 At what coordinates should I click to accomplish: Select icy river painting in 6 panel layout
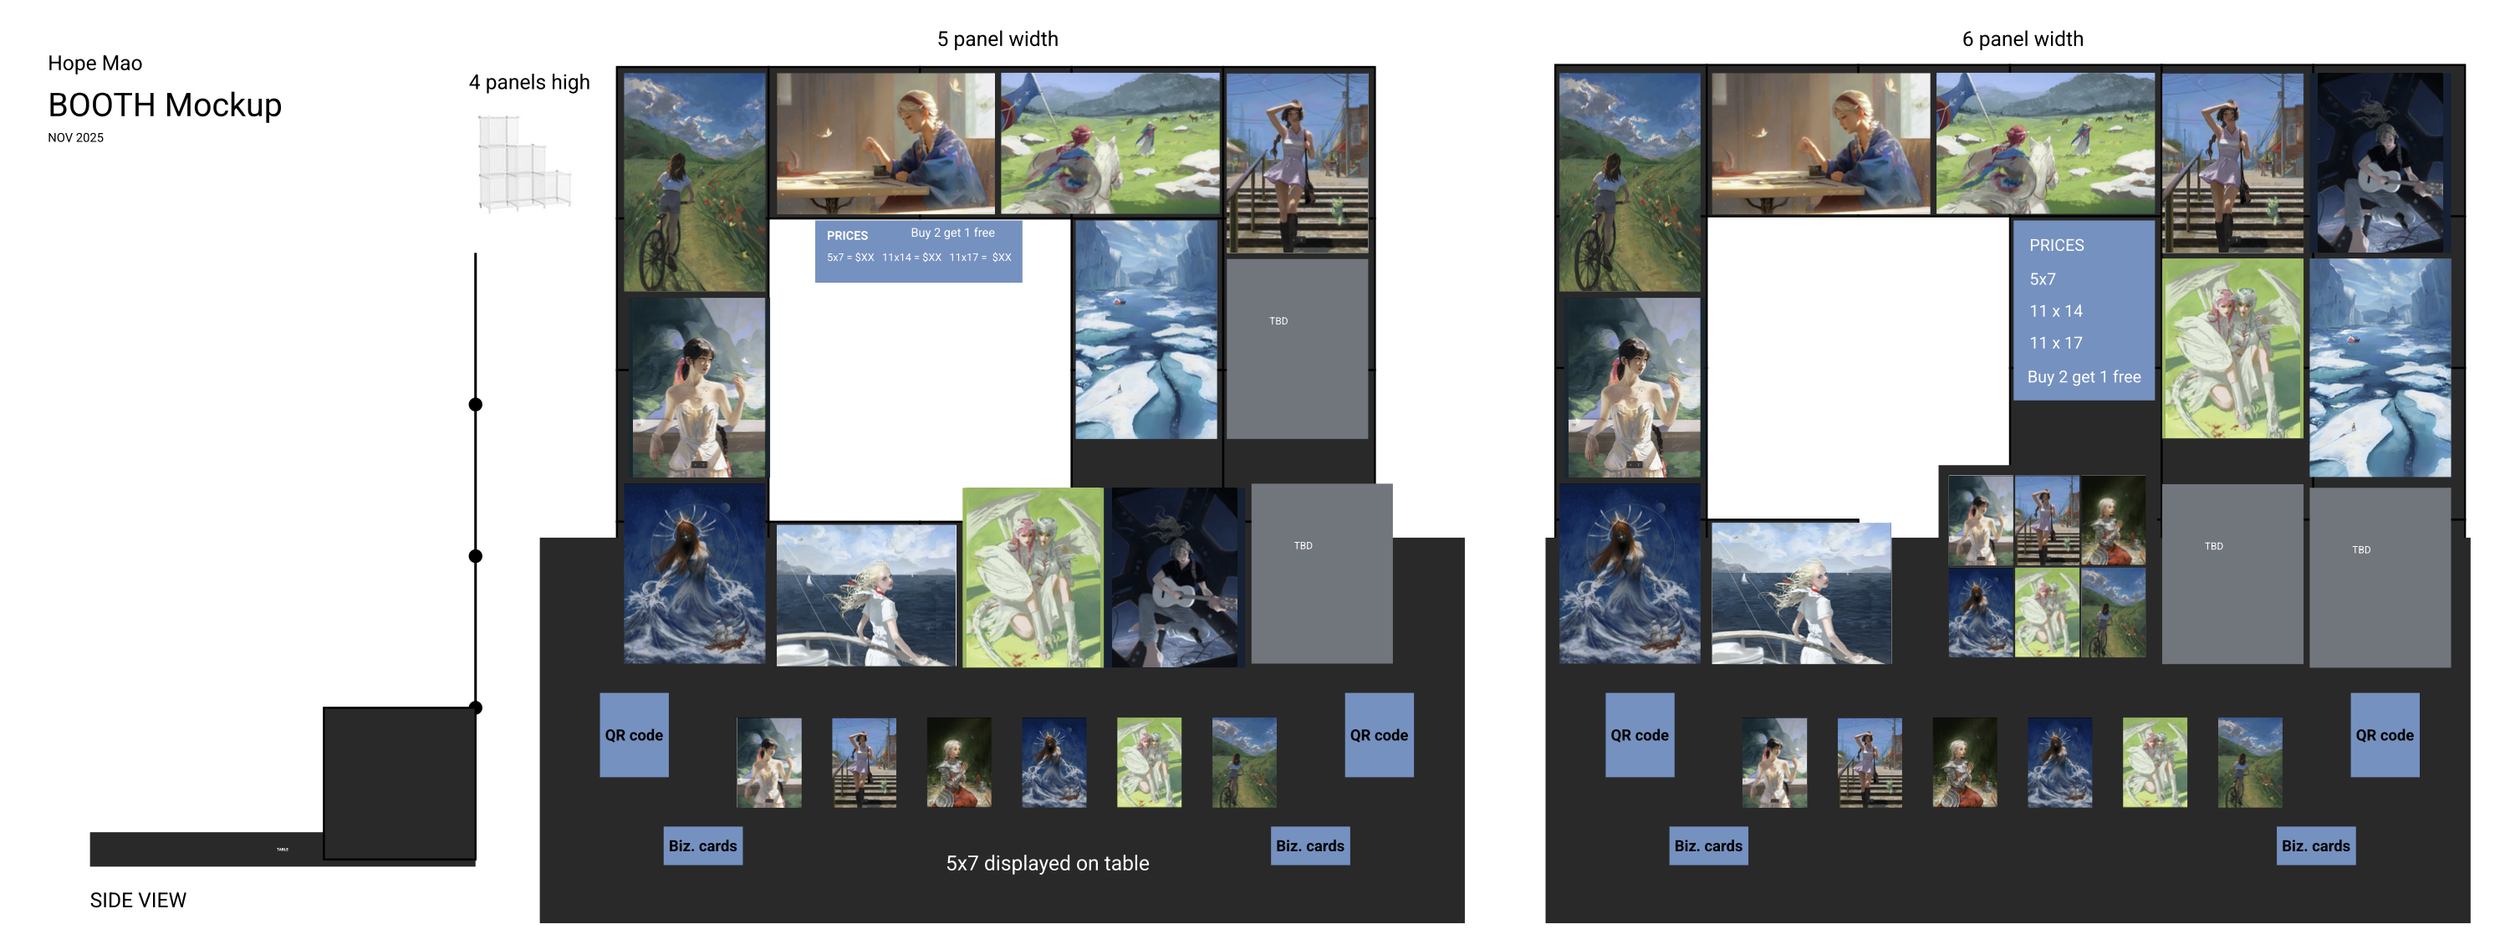2380,368
